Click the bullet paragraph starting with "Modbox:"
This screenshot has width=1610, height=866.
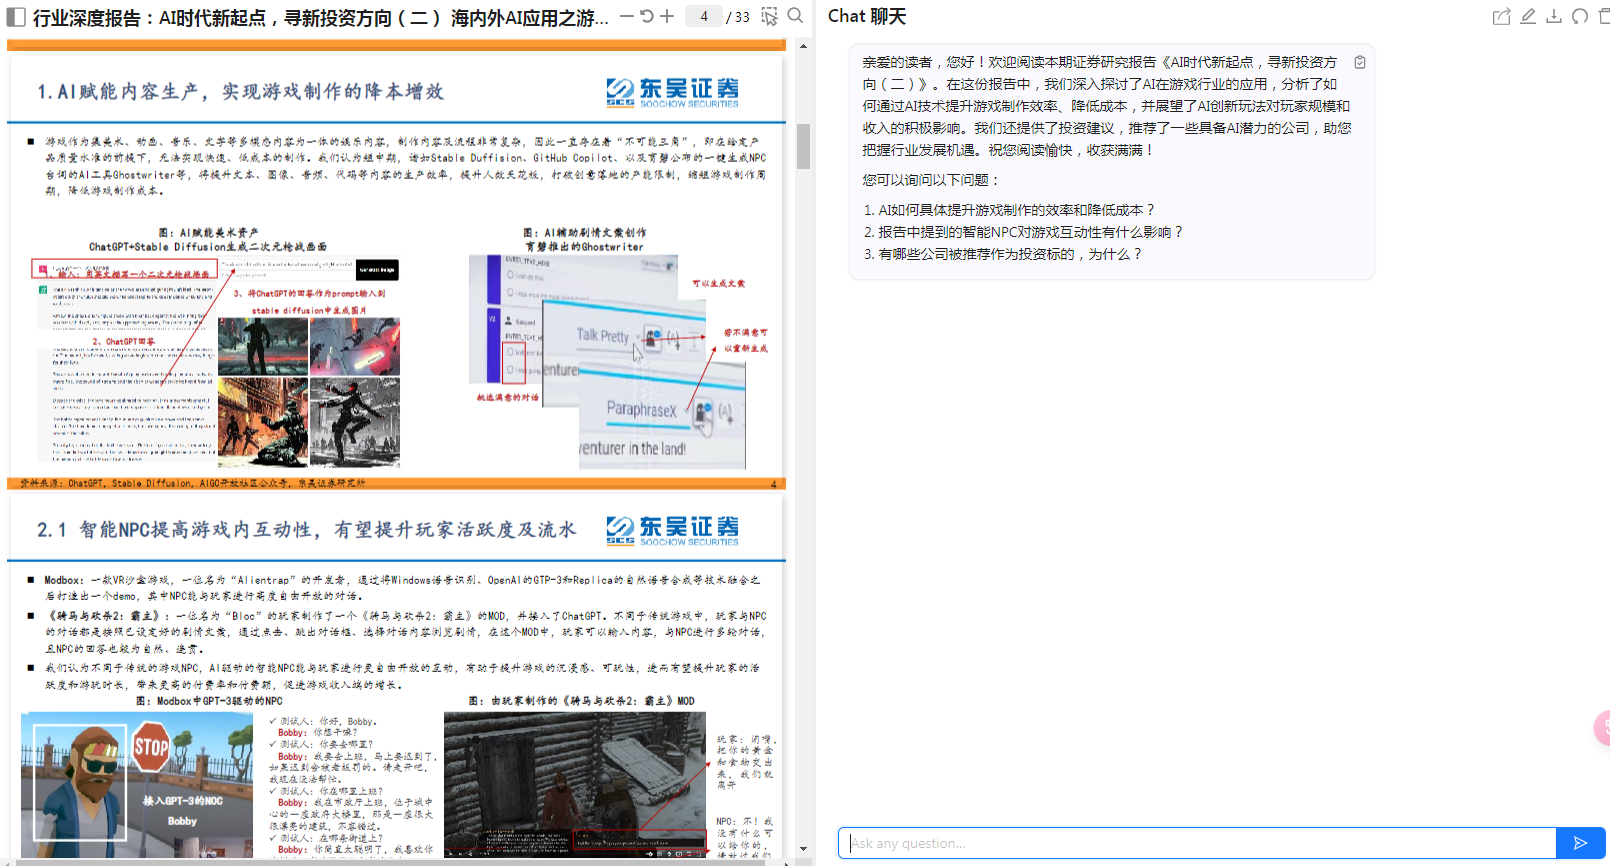click(x=402, y=588)
